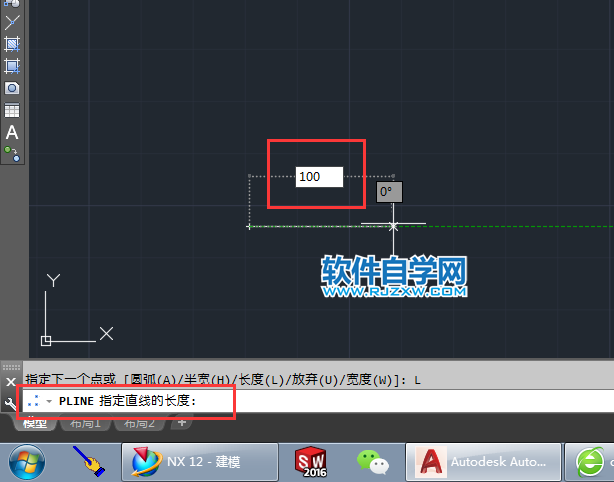The image size is (614, 482).
Task: Open the 360 browser on taskbar
Action: point(590,462)
